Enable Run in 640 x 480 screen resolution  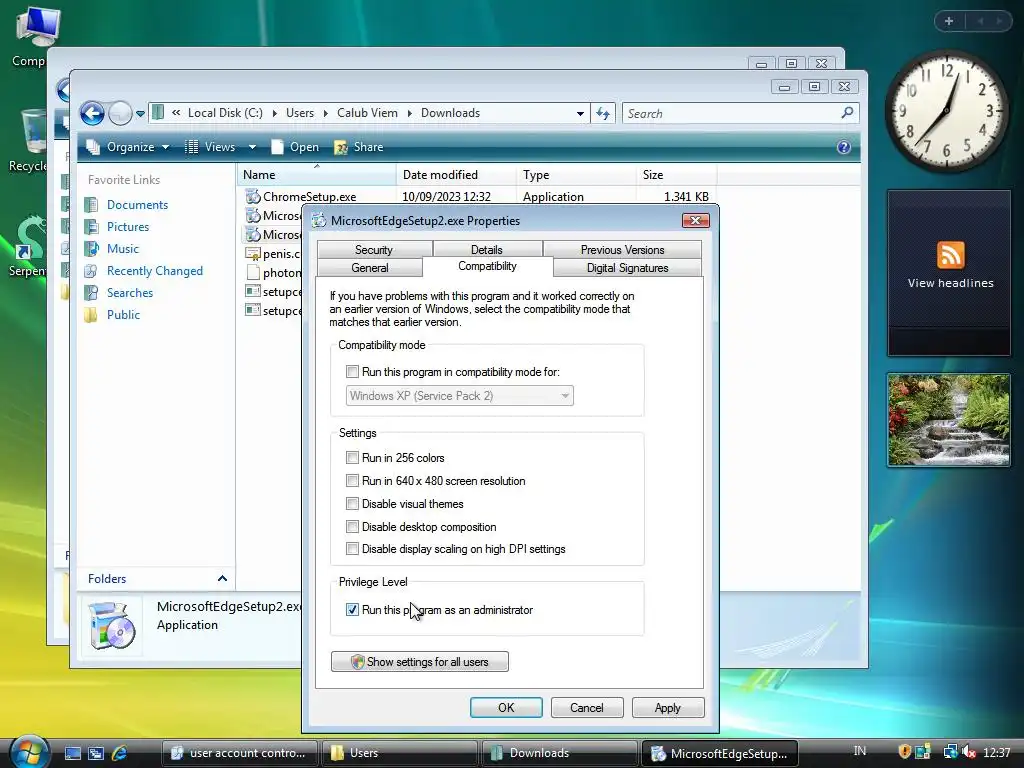(x=353, y=481)
